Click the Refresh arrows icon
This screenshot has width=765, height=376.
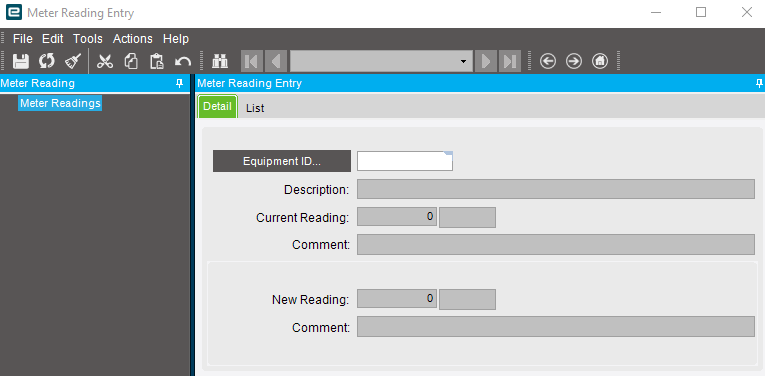tap(47, 61)
